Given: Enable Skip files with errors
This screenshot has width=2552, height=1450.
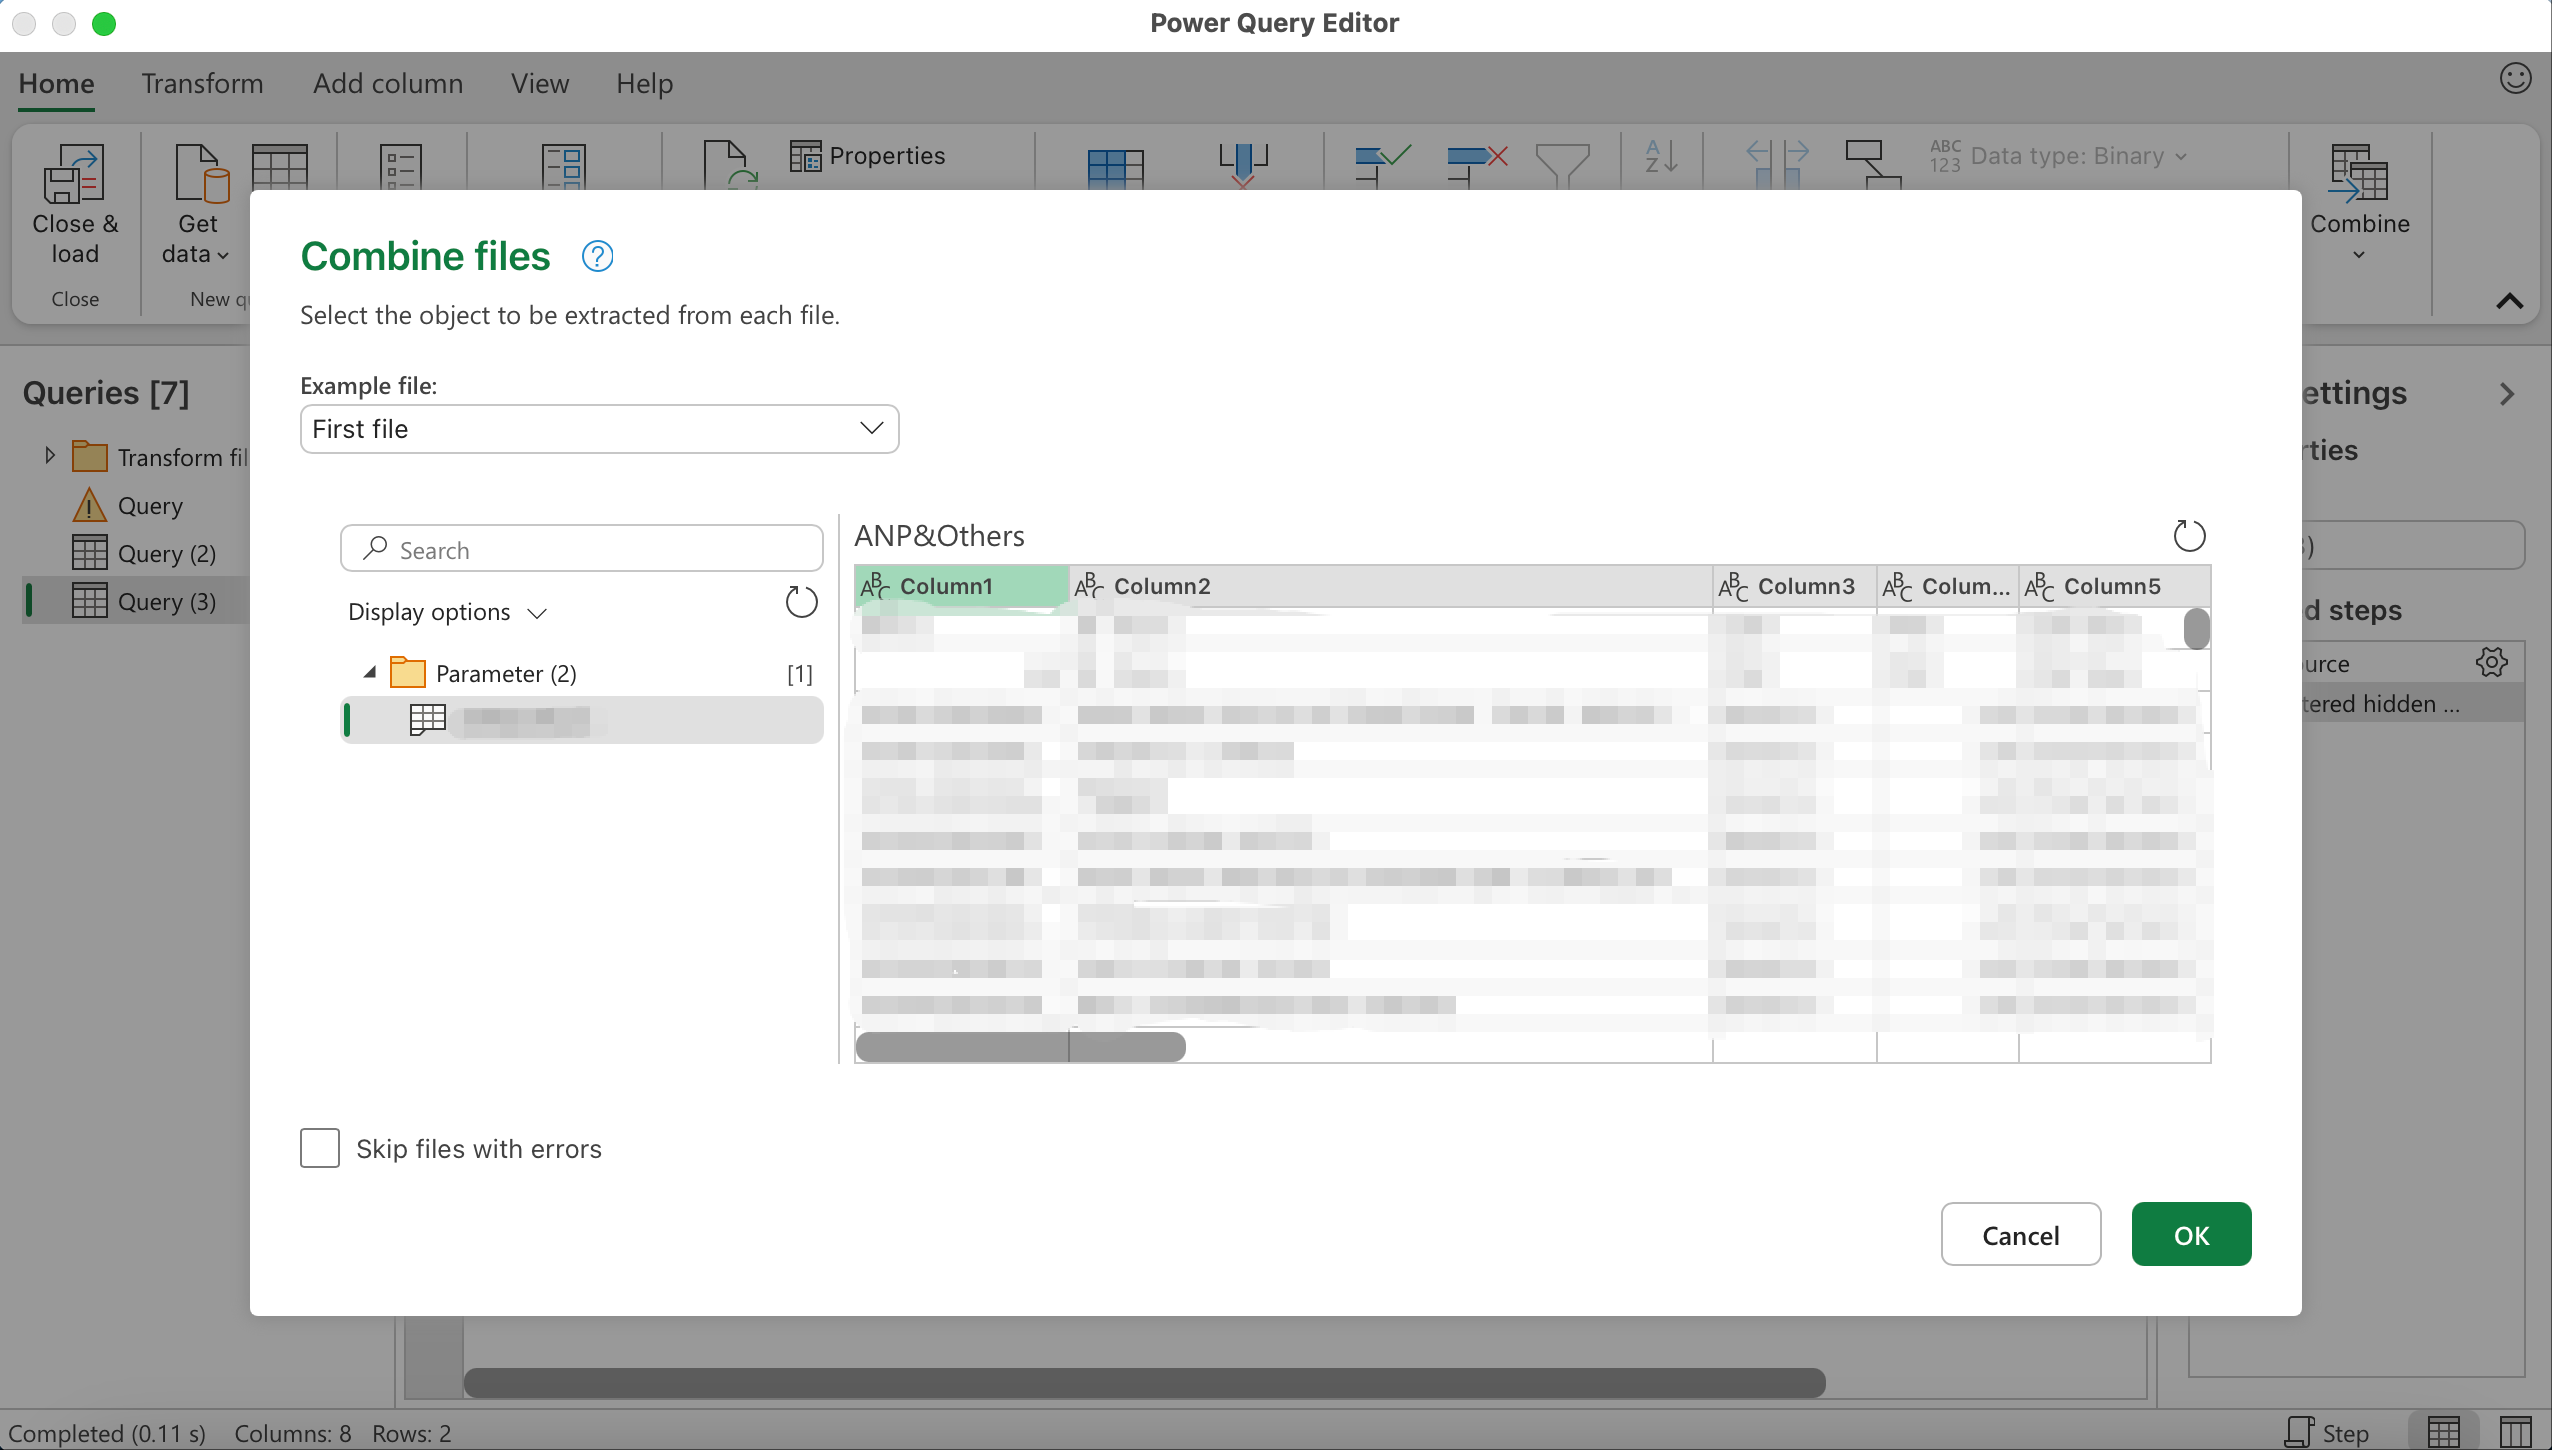Looking at the screenshot, I should [x=320, y=1148].
